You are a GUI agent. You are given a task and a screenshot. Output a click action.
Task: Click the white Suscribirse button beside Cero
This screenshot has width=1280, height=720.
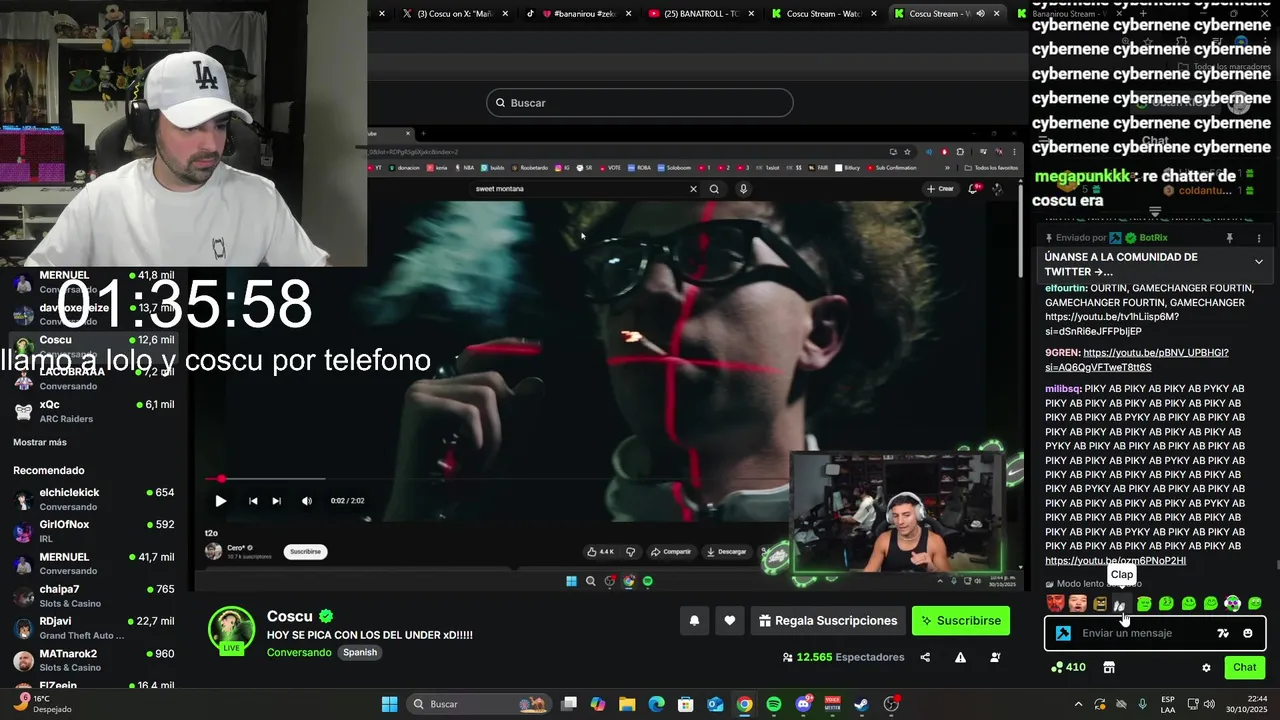tap(305, 551)
